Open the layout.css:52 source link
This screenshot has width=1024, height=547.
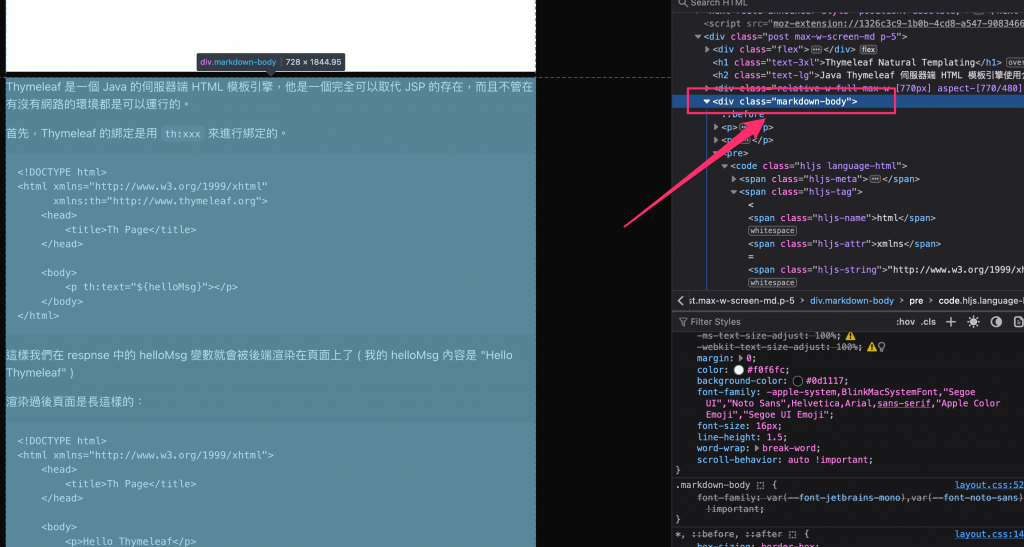coord(989,485)
